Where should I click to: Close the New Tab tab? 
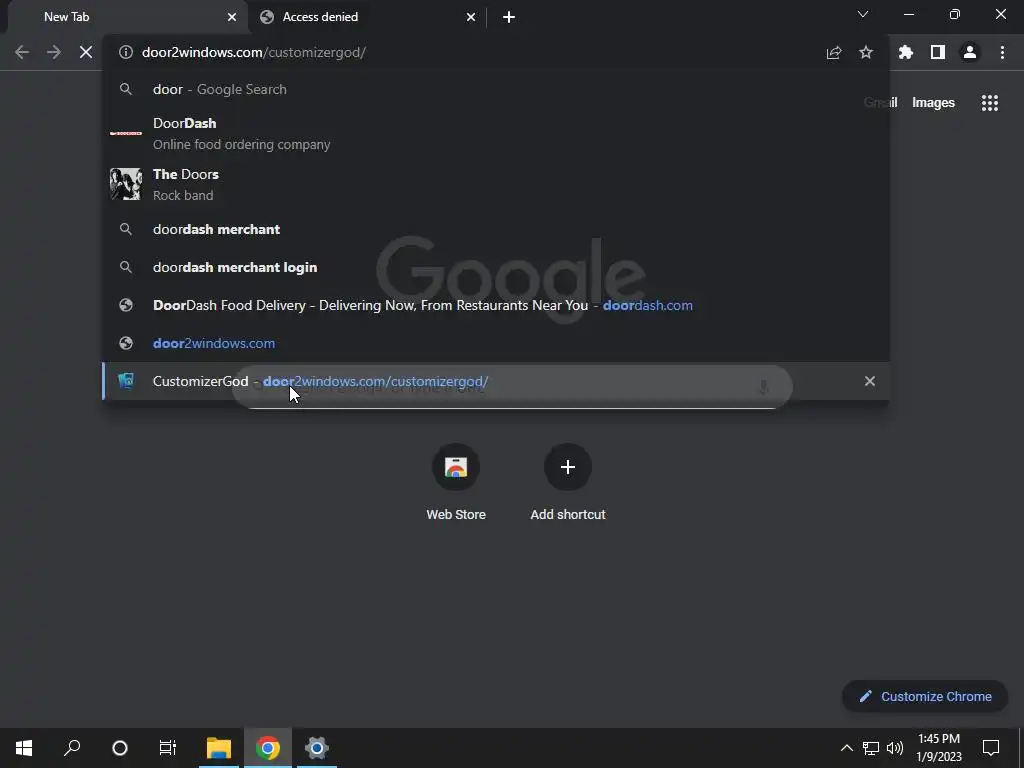[x=232, y=17]
